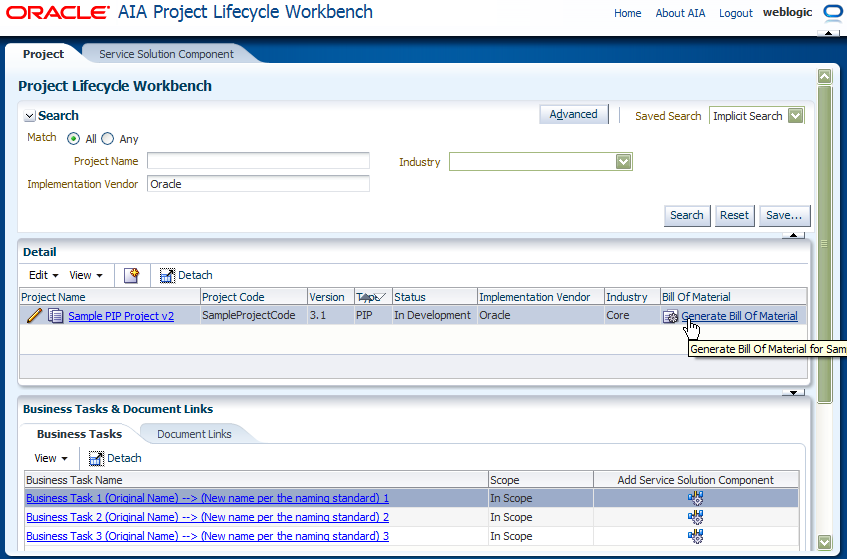Add service solution component for Business Task 1
This screenshot has height=559, width=847.
[x=696, y=498]
